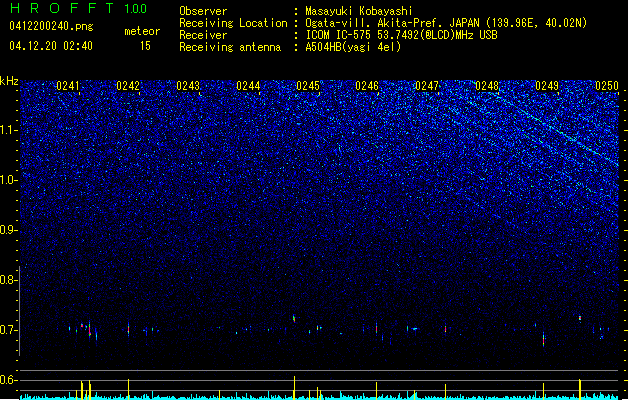Click the 0247 time marker
Image resolution: width=629 pixels, height=400 pixels.
[427, 86]
